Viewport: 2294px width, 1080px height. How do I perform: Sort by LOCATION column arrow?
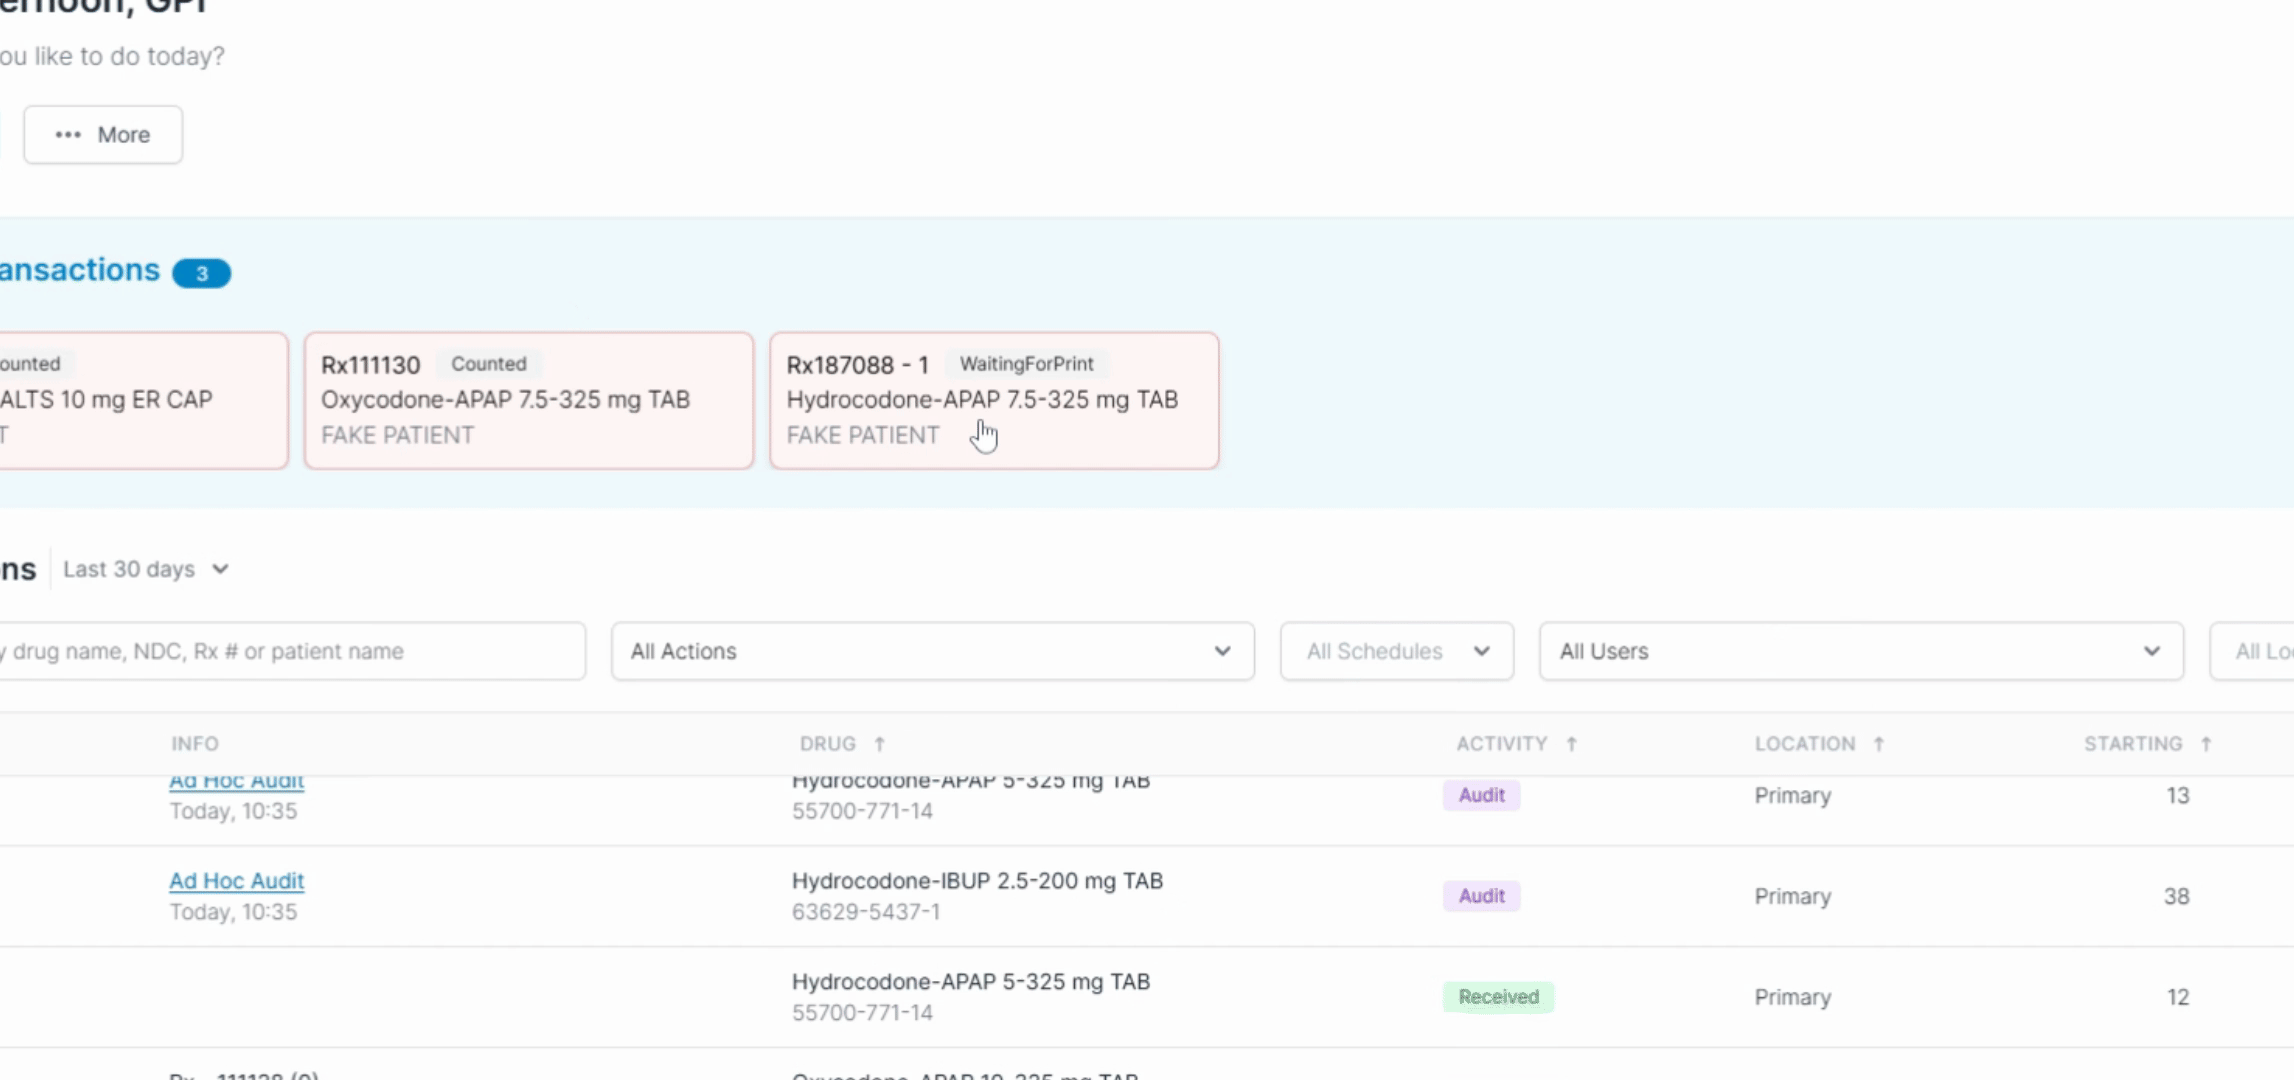(1878, 744)
